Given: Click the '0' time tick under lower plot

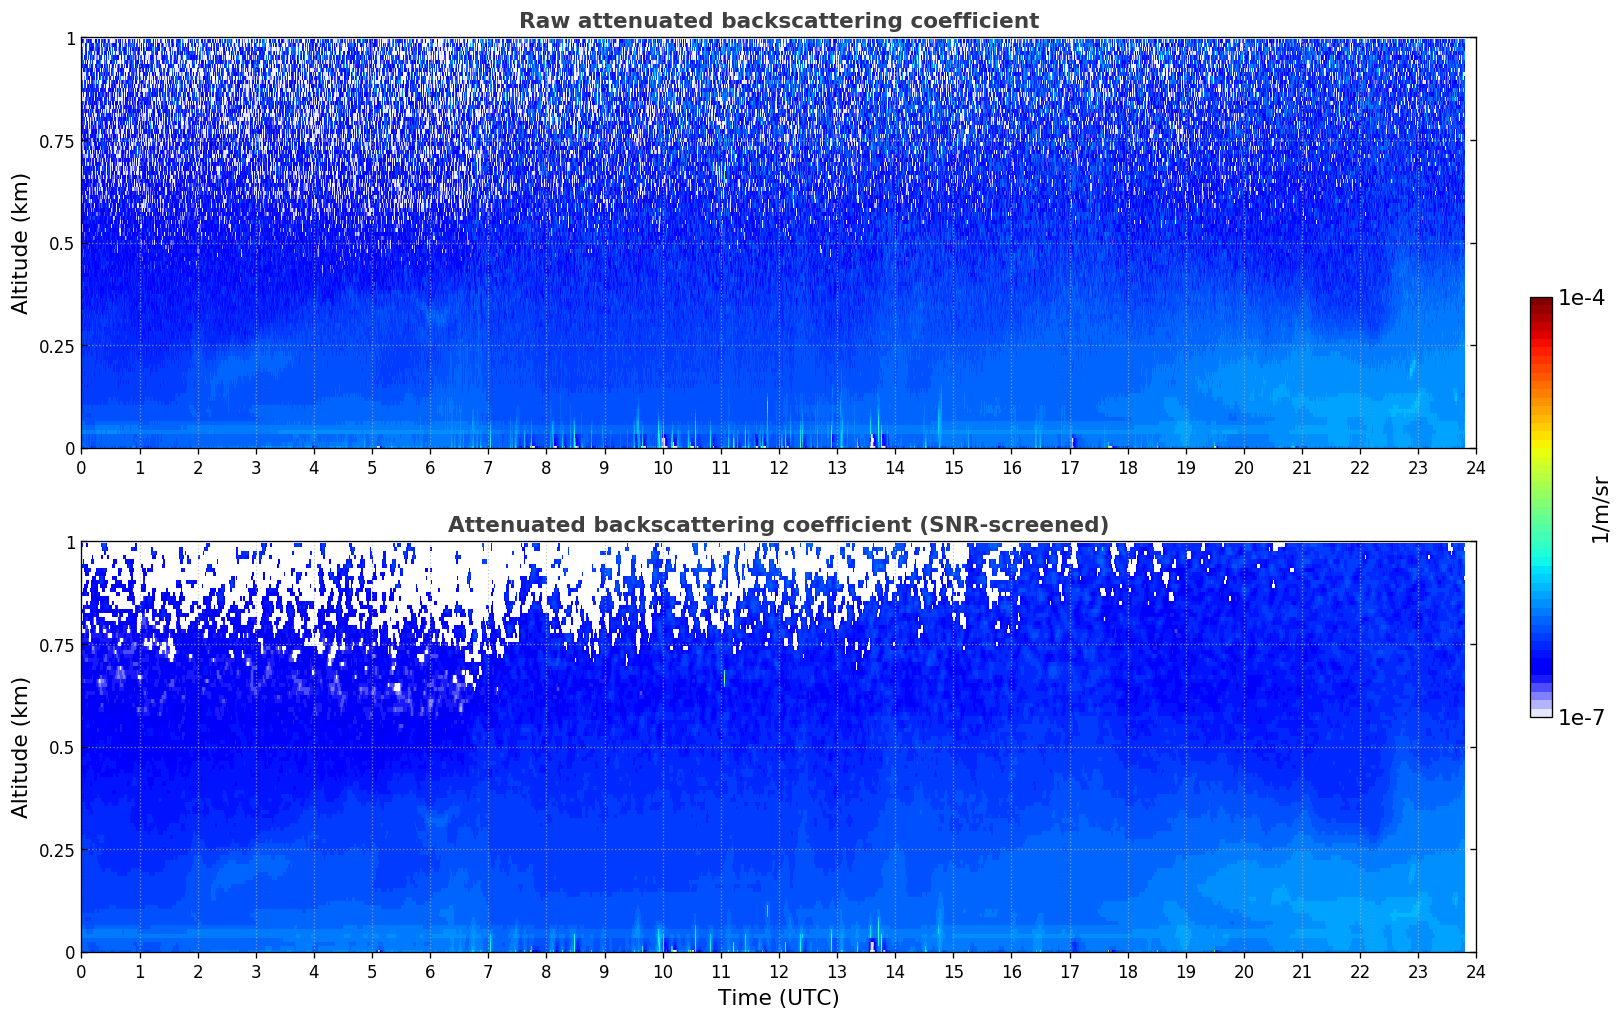Looking at the screenshot, I should pyautogui.click(x=81, y=971).
